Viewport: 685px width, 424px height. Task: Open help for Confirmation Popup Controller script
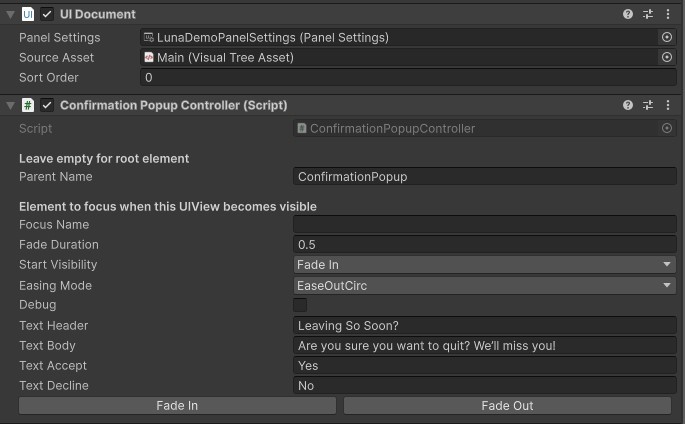[x=628, y=105]
